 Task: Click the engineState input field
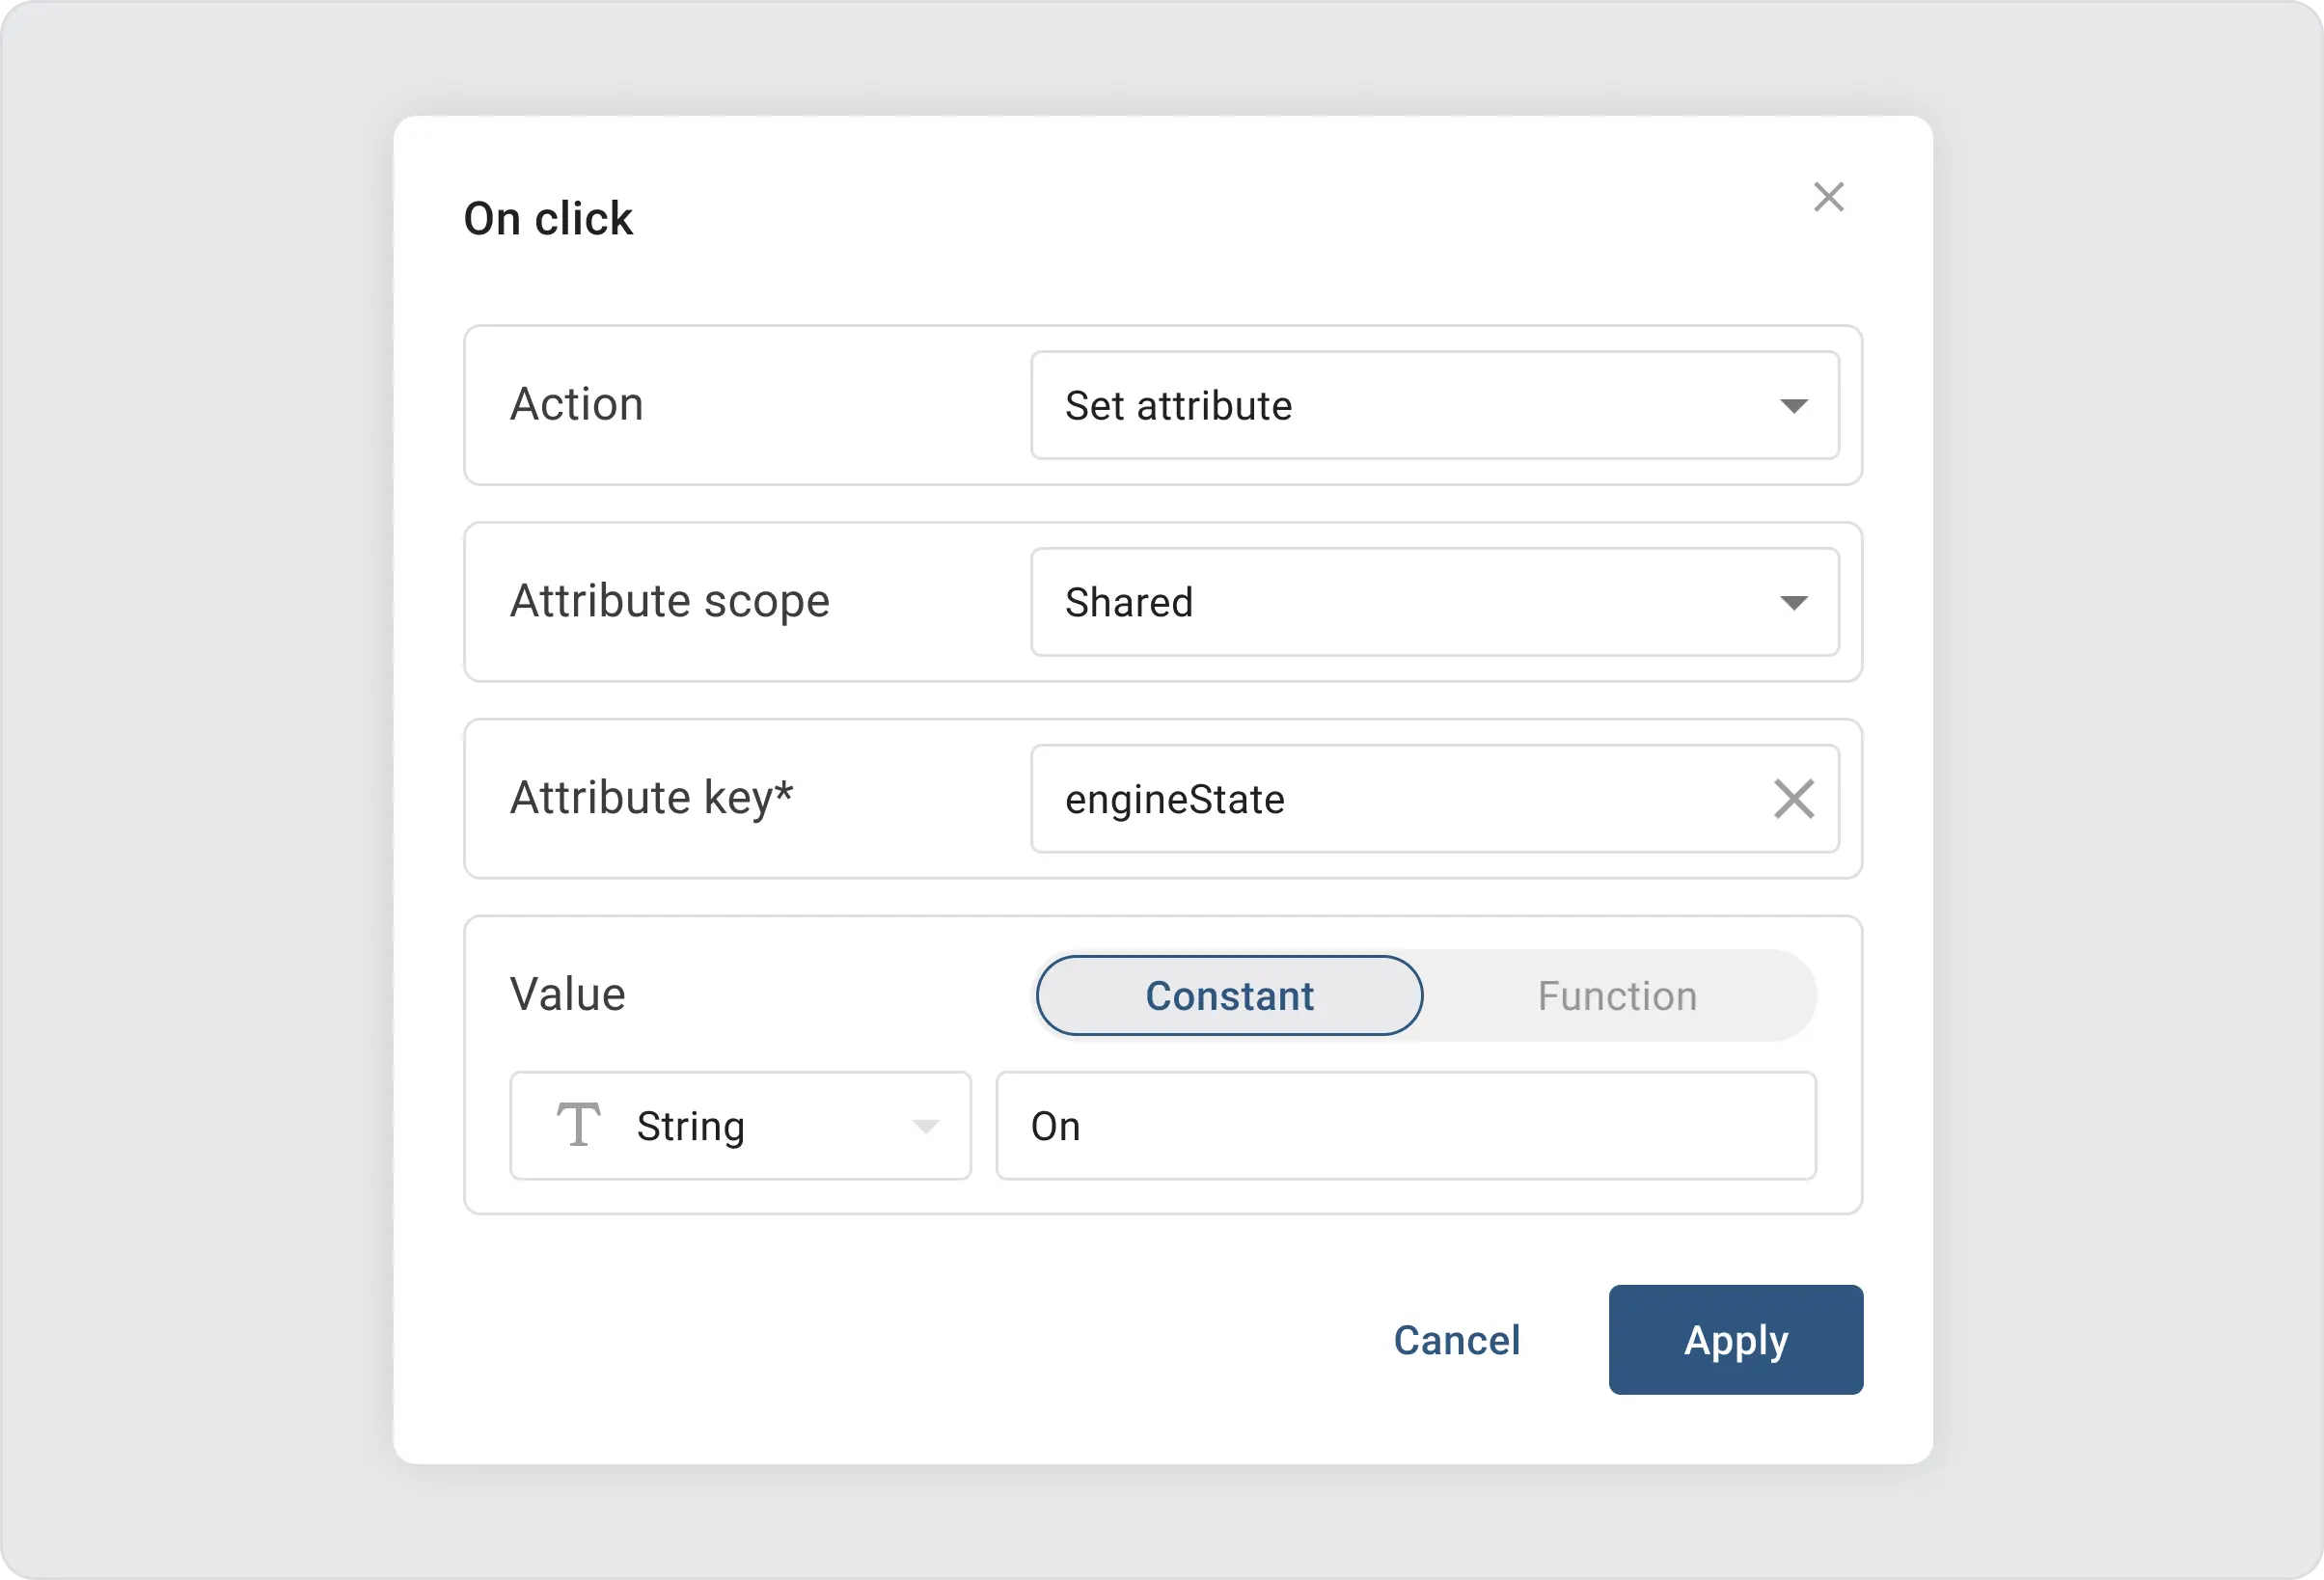(1400, 799)
